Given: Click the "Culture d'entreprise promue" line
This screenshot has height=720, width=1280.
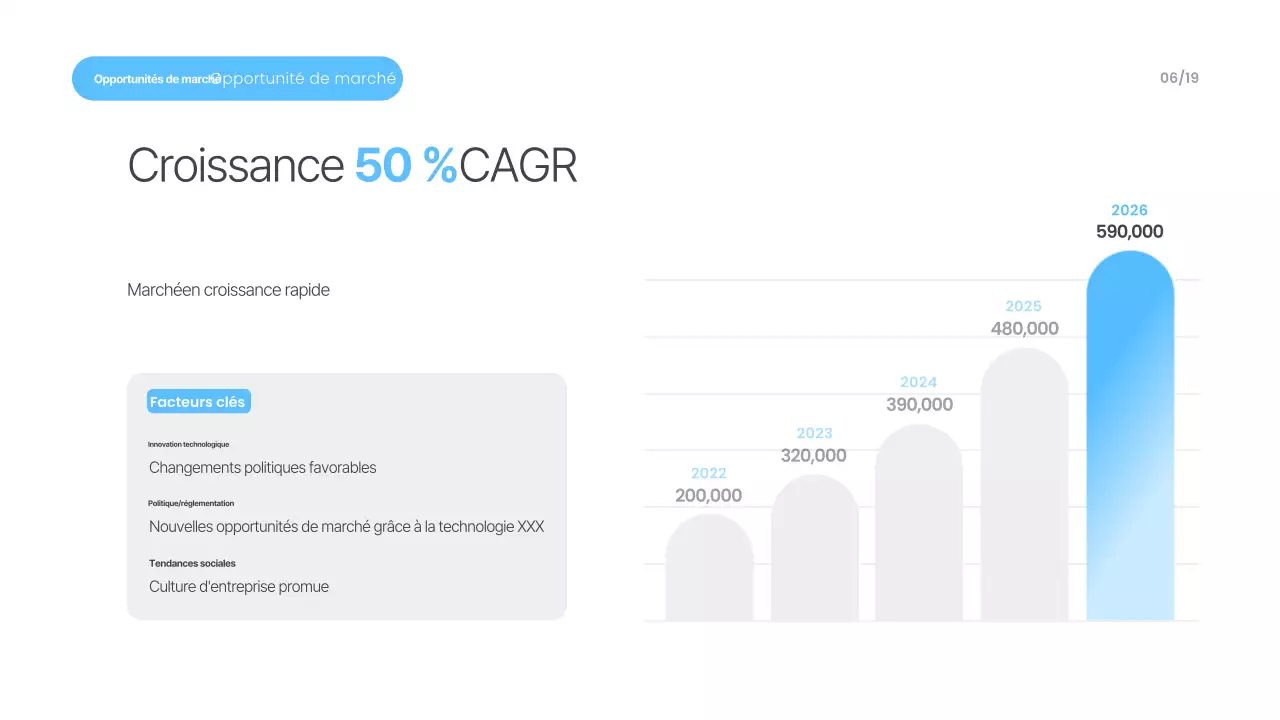Looking at the screenshot, I should click(238, 586).
